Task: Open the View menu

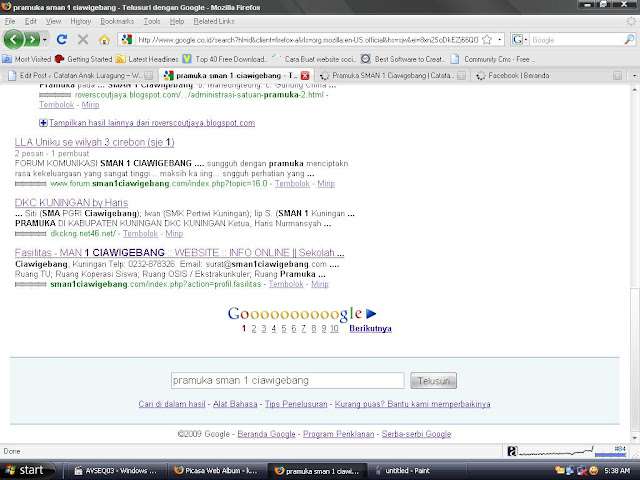Action: (x=53, y=21)
